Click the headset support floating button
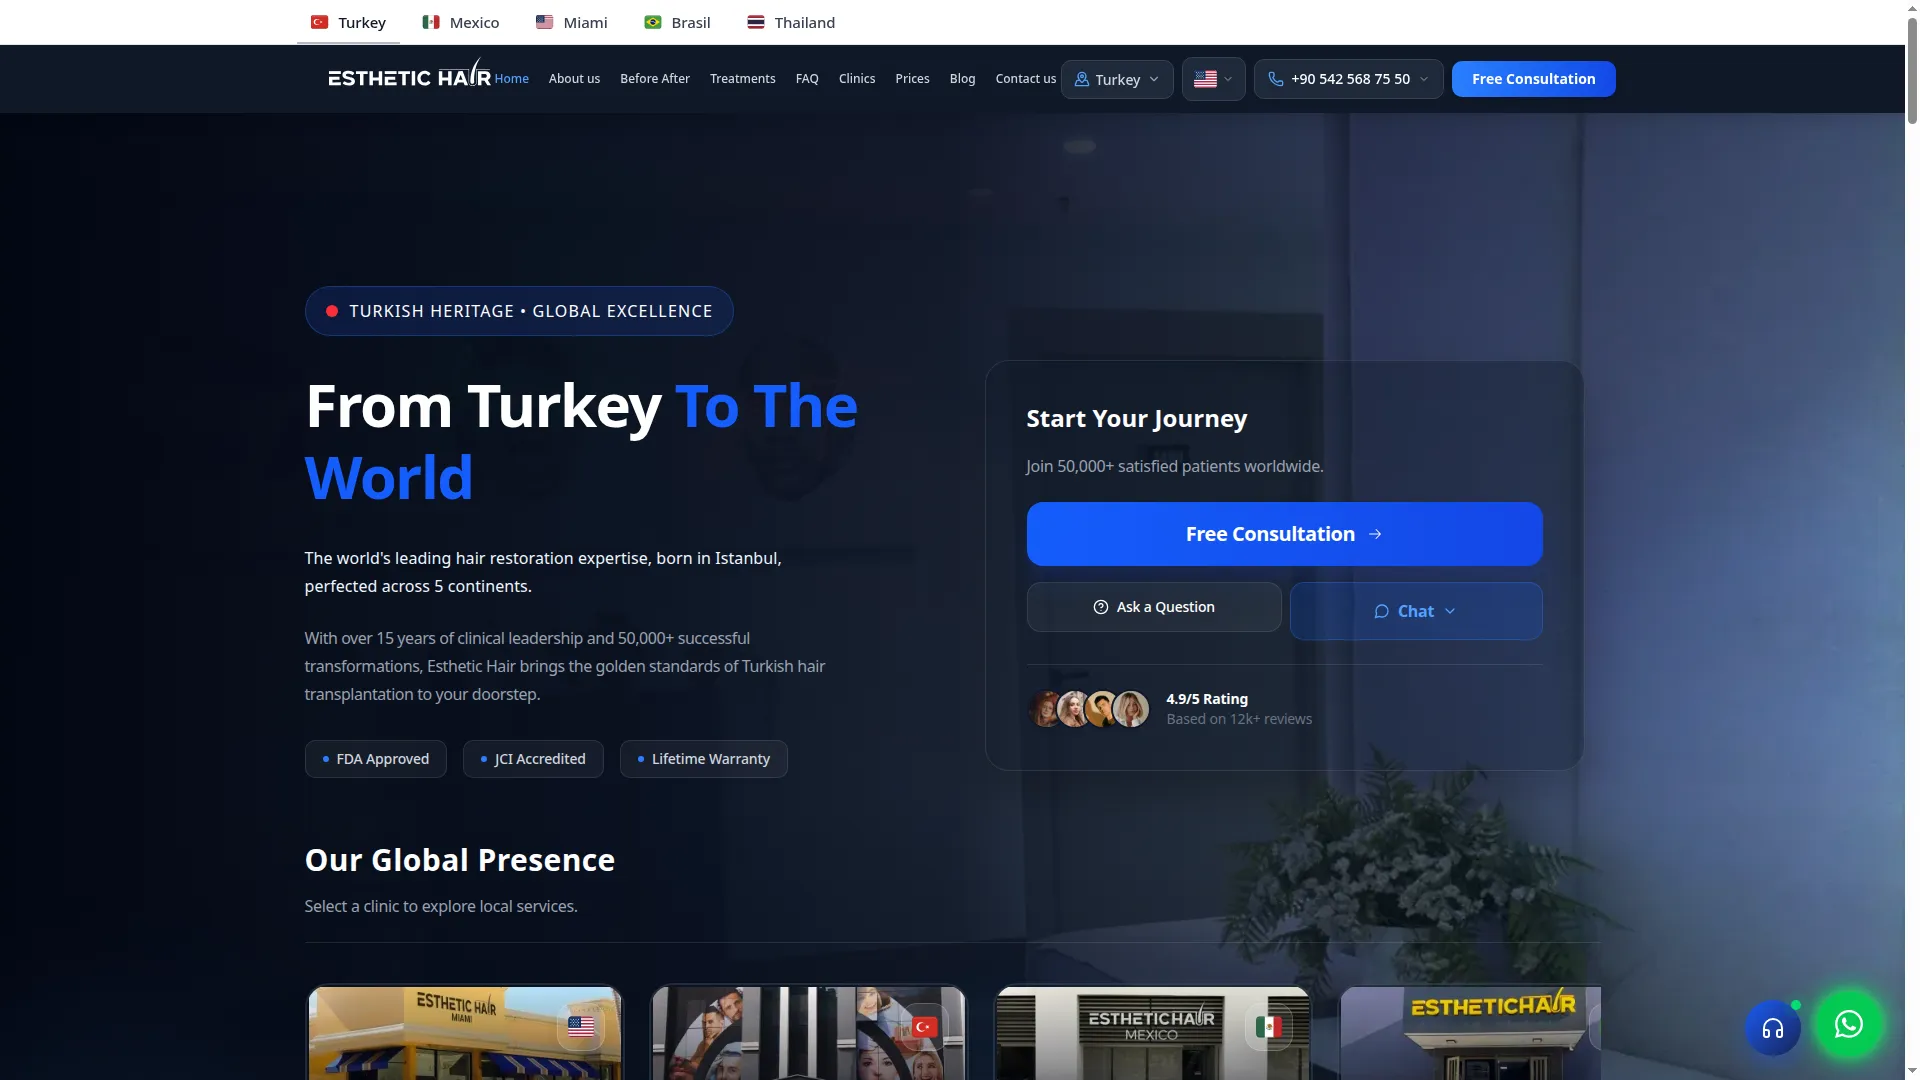Screen dimensions: 1920x1080 pyautogui.click(x=1772, y=1028)
